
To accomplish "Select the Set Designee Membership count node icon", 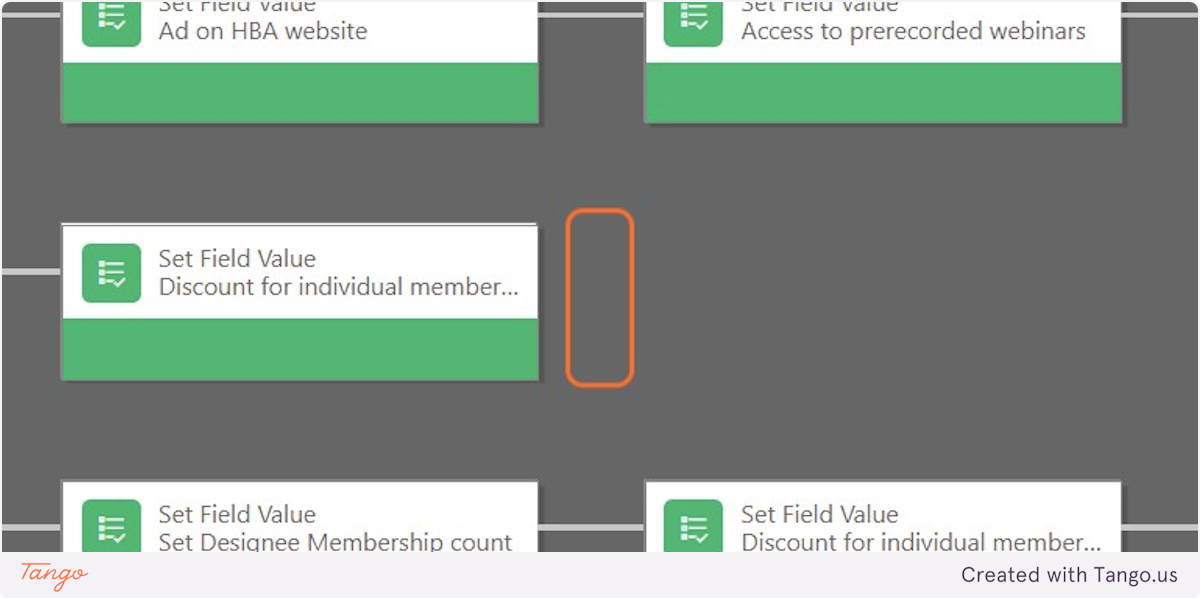I will (x=112, y=526).
